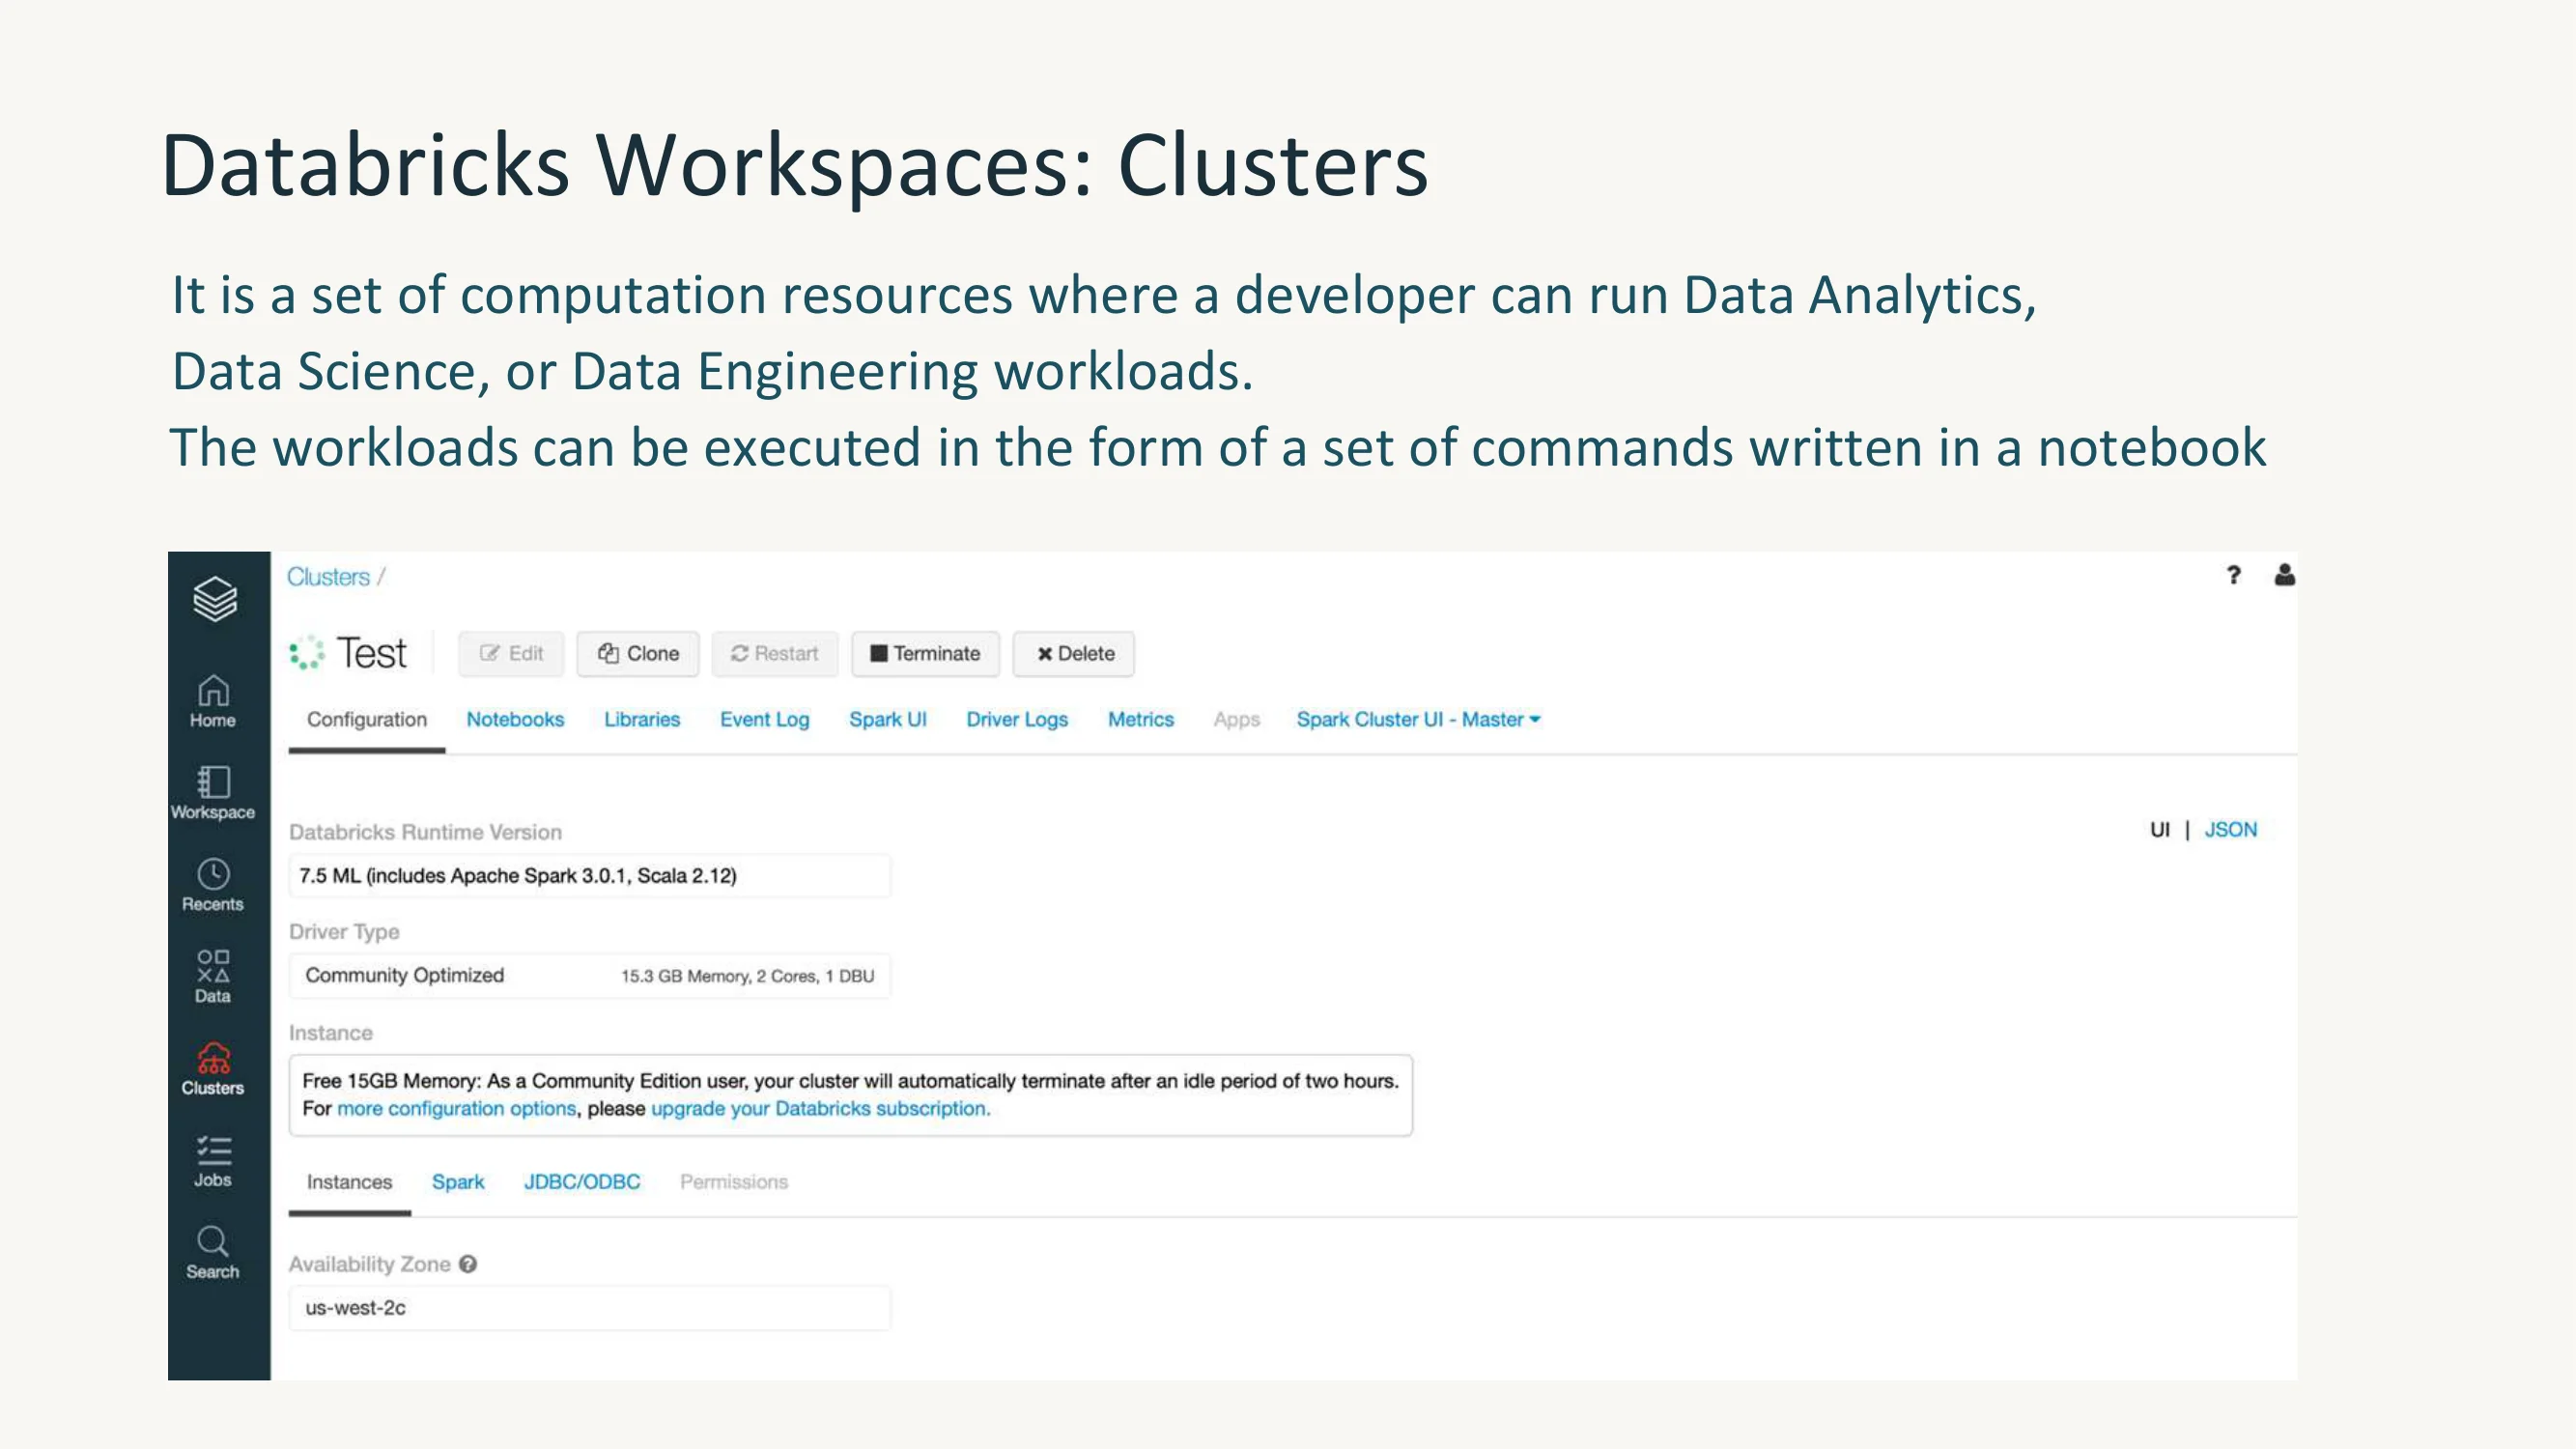Open the Driver Logs tab
Screen dimensions: 2576x1449
pyautogui.click(x=1017, y=719)
